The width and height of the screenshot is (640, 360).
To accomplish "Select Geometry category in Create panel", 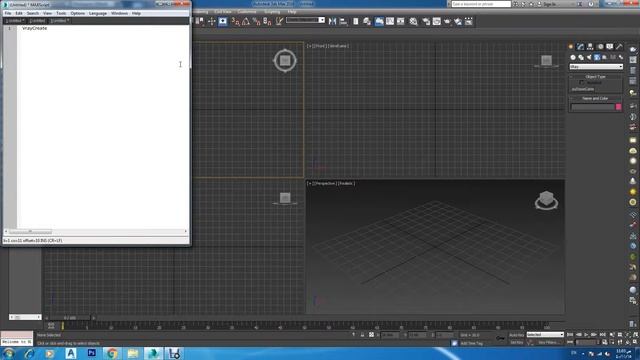I will point(573,58).
